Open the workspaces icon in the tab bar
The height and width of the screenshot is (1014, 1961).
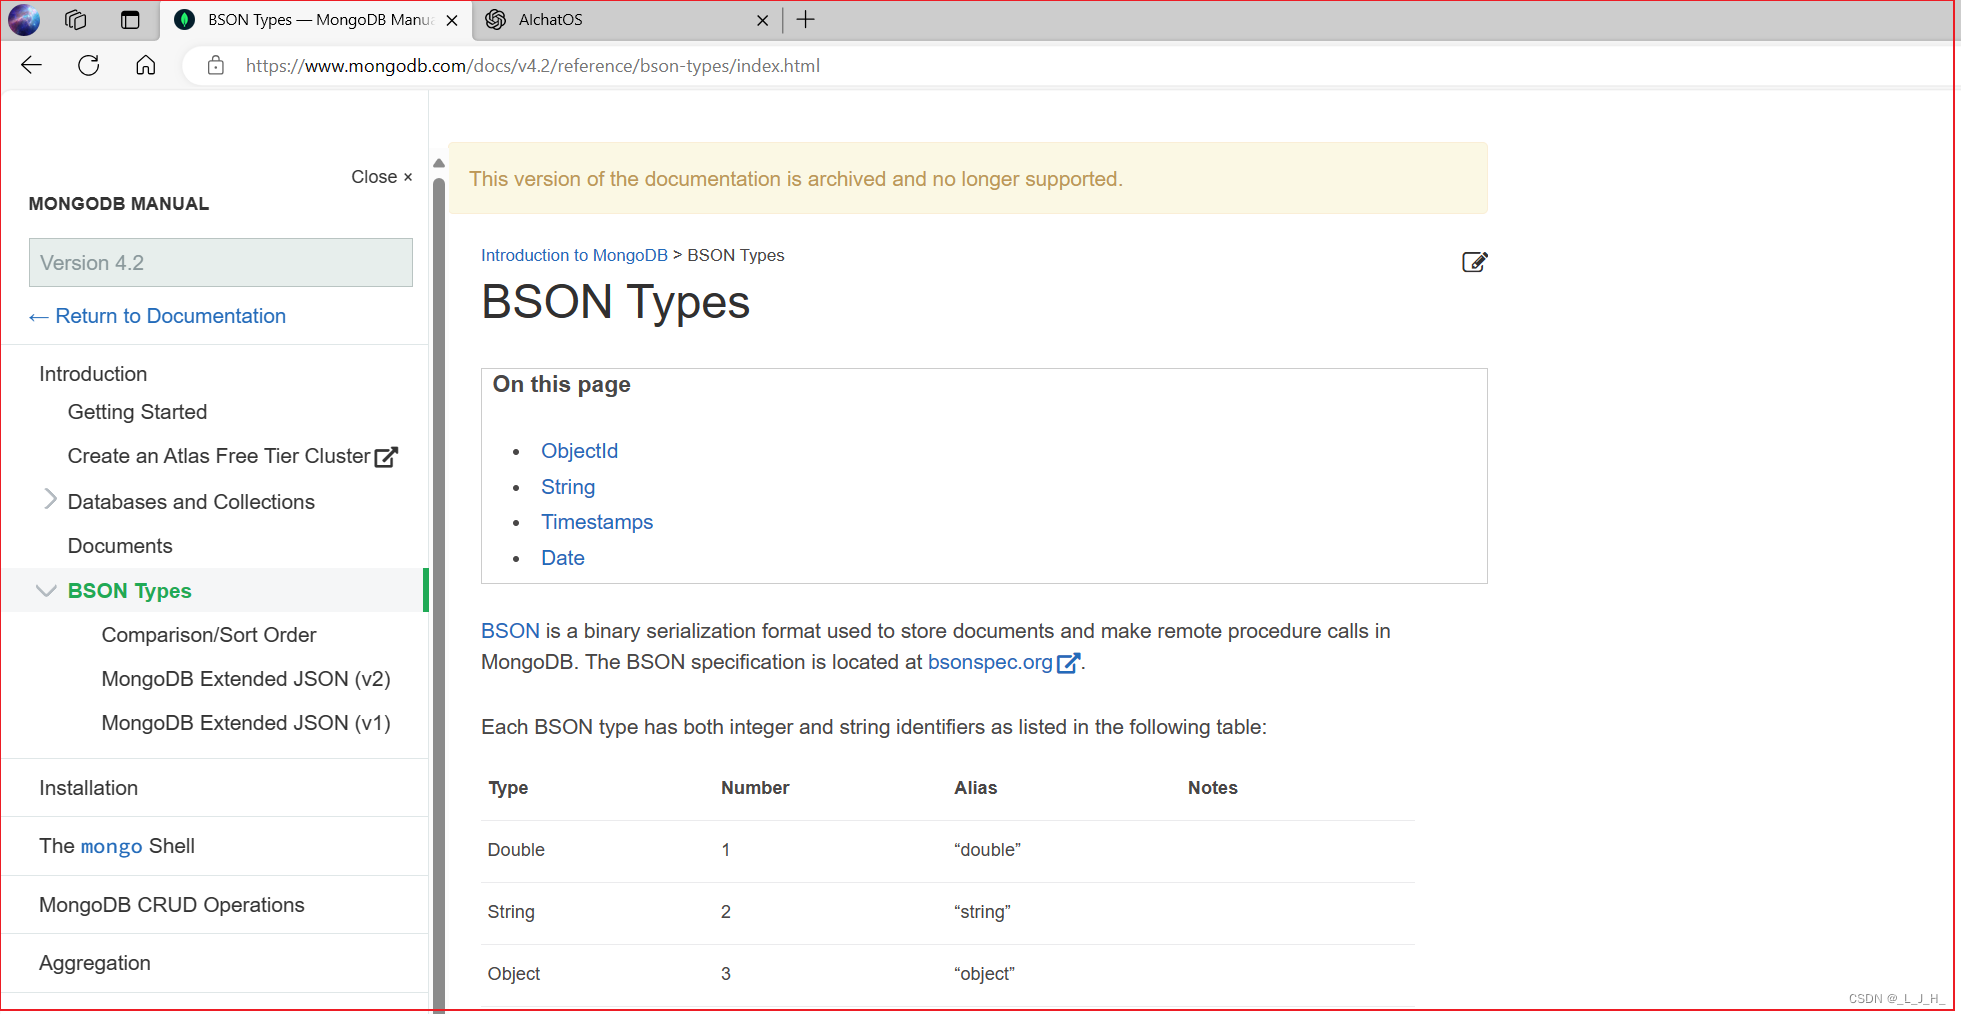tap(76, 19)
